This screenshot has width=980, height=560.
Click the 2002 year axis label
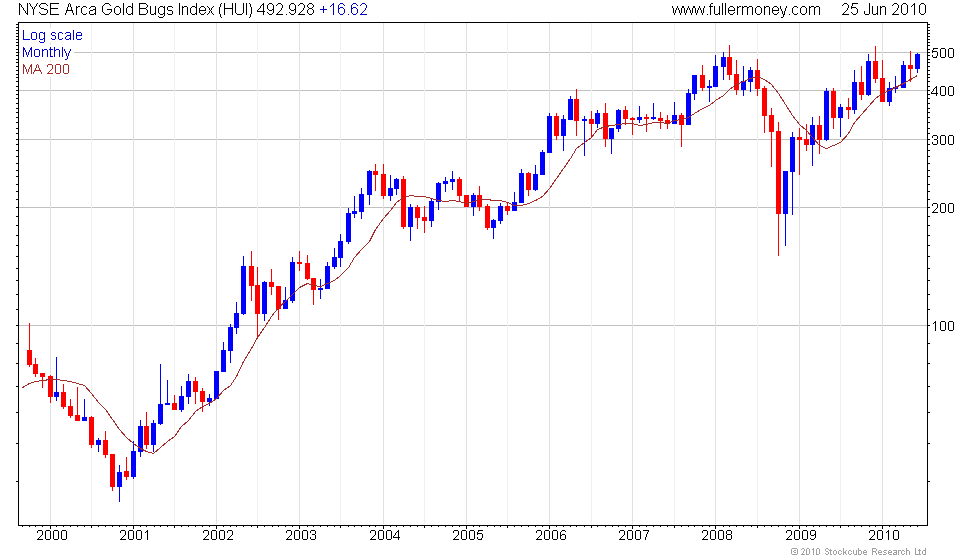[218, 535]
